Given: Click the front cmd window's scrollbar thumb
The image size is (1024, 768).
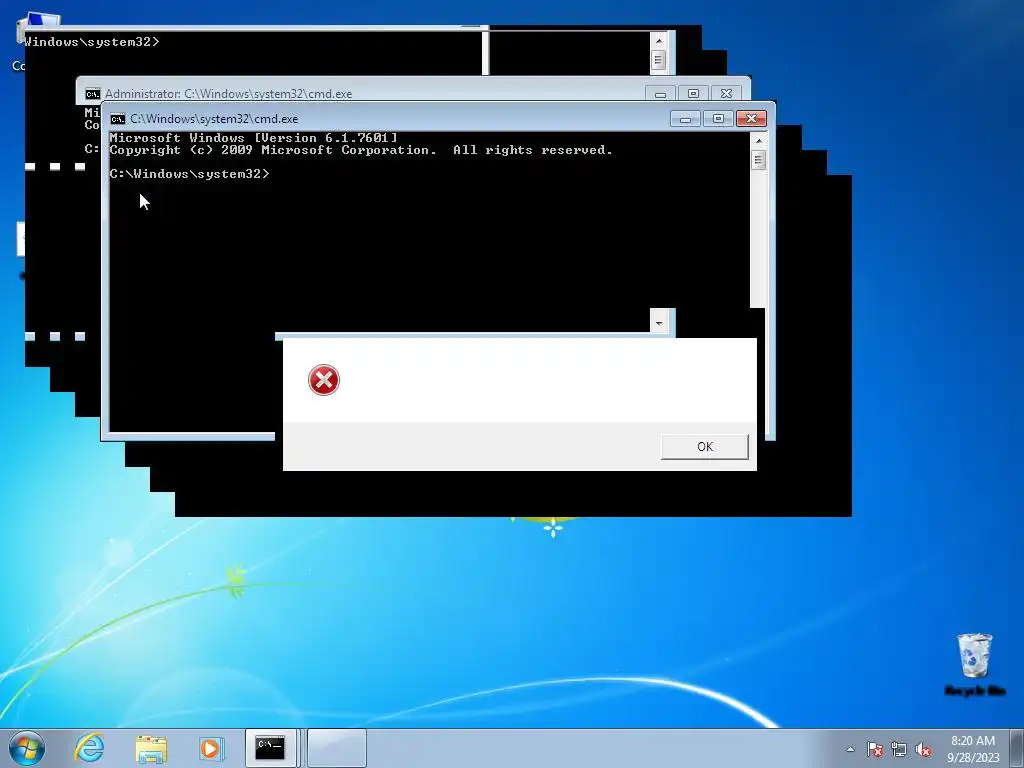Looking at the screenshot, I should [x=758, y=160].
